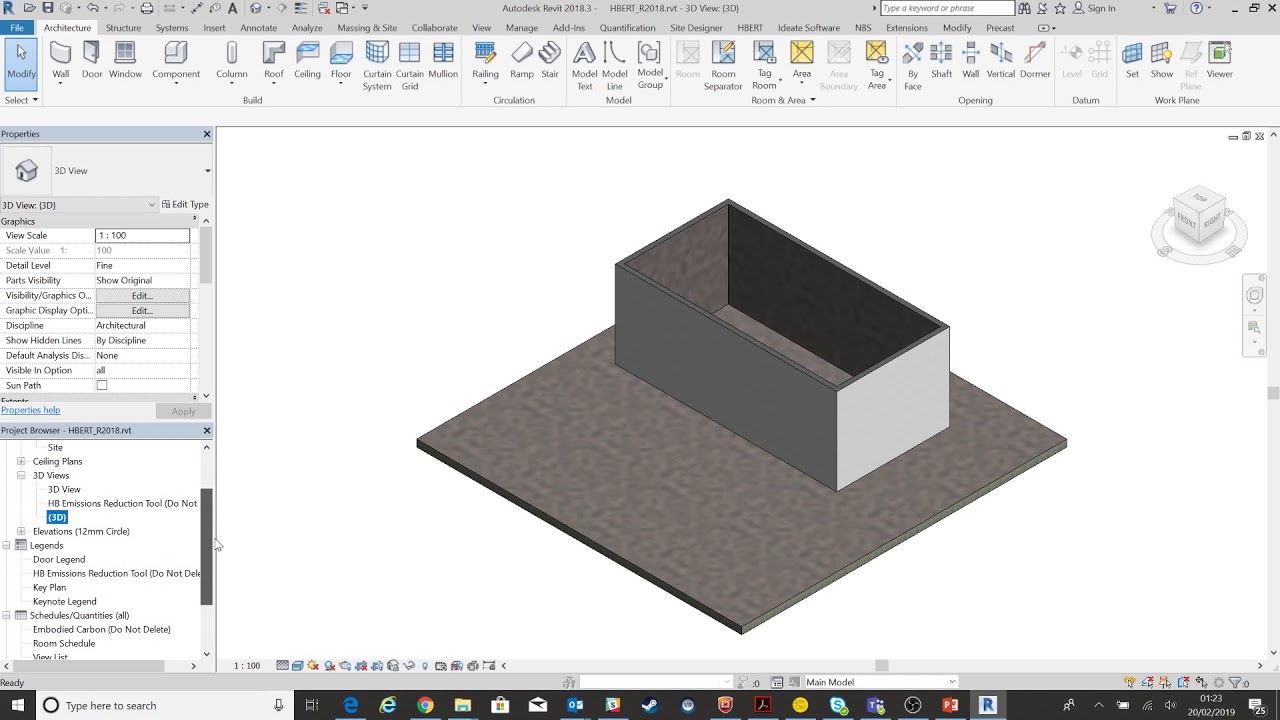
Task: Activate the Shaft opening tool
Action: (x=941, y=60)
